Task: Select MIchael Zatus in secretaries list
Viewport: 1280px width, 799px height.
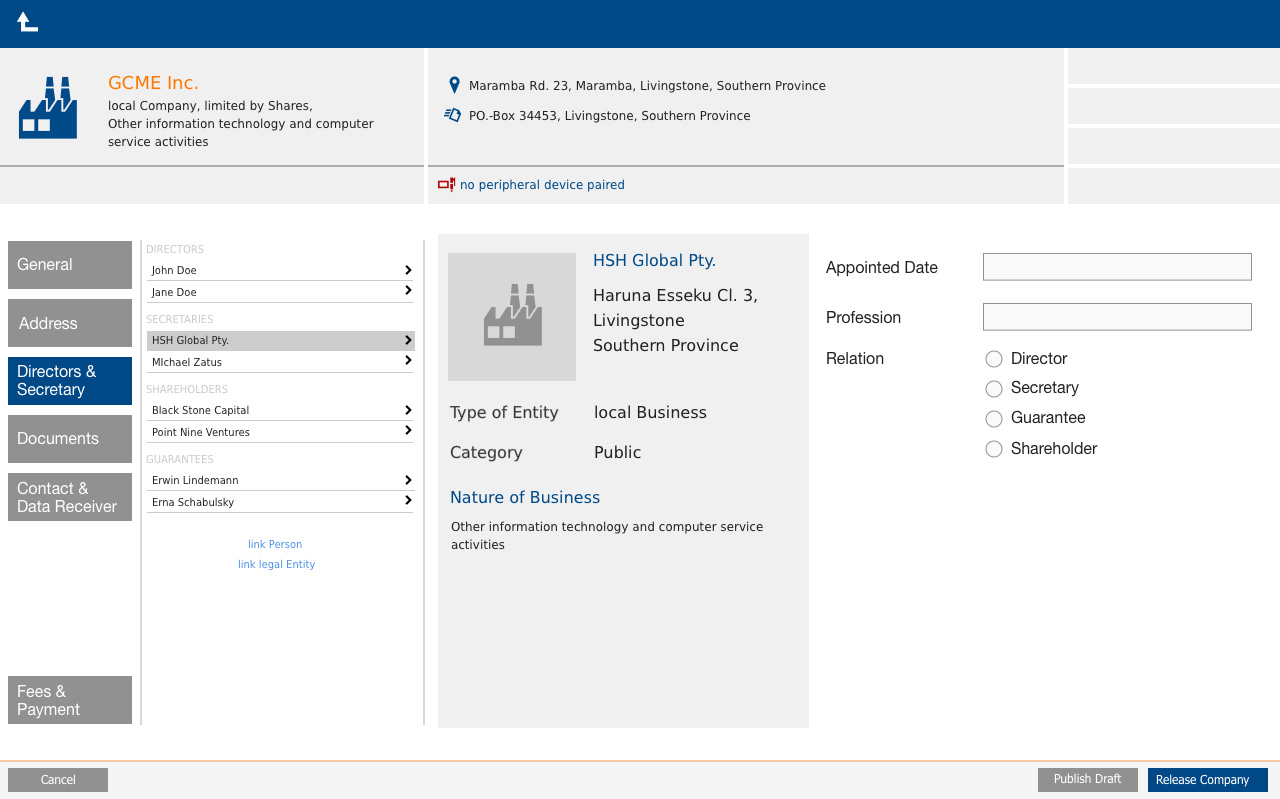Action: click(280, 362)
